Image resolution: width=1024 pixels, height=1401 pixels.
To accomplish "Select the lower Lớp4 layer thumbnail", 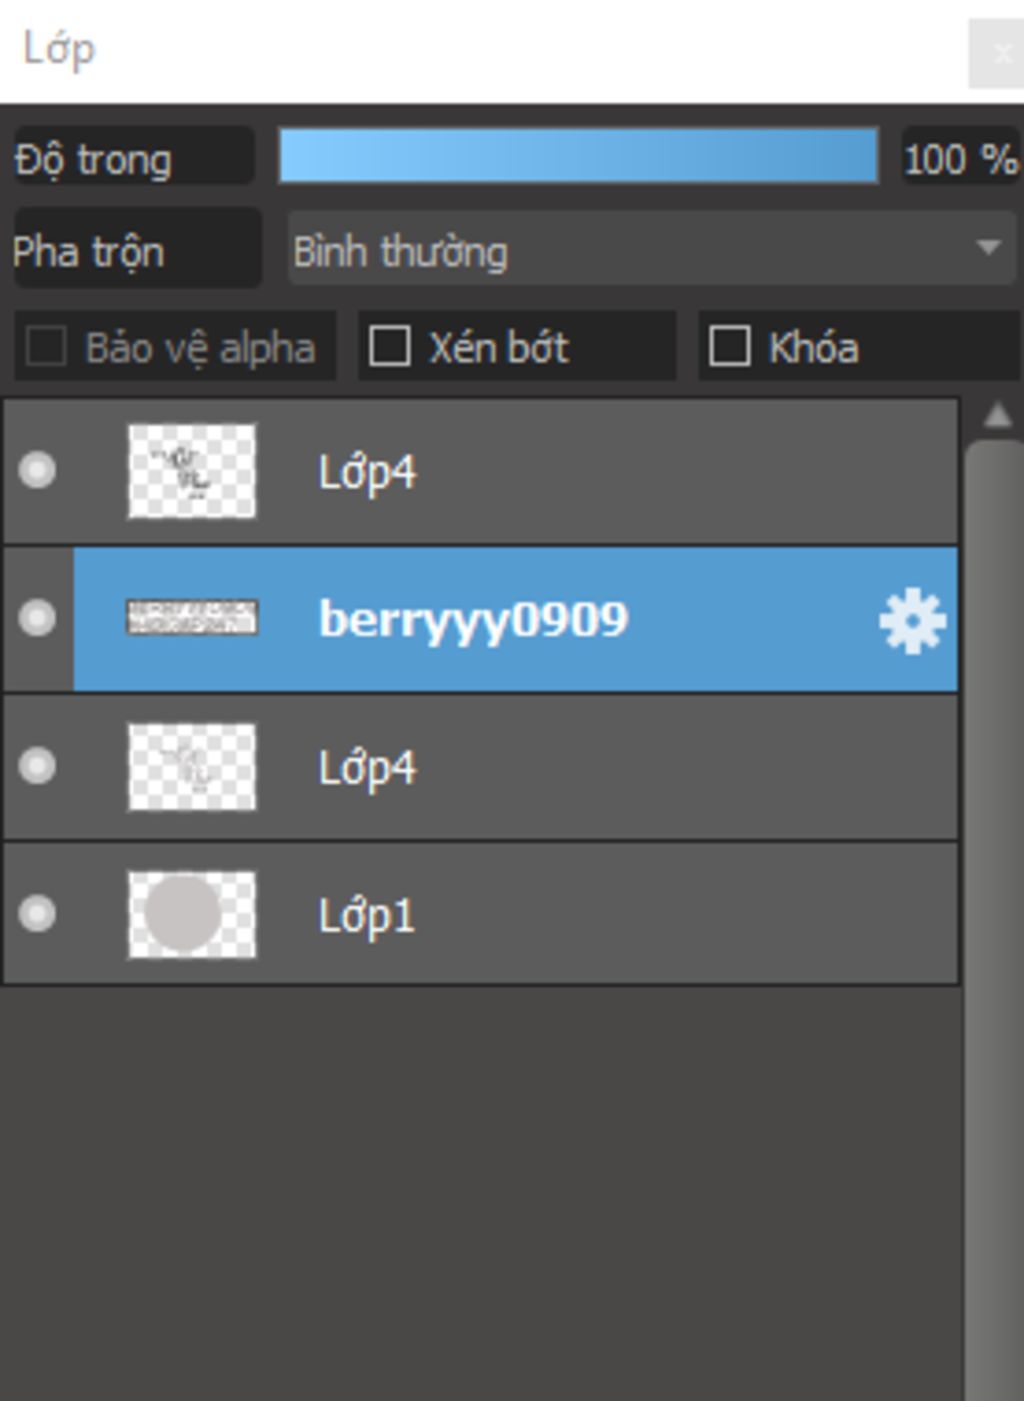I will (x=191, y=767).
